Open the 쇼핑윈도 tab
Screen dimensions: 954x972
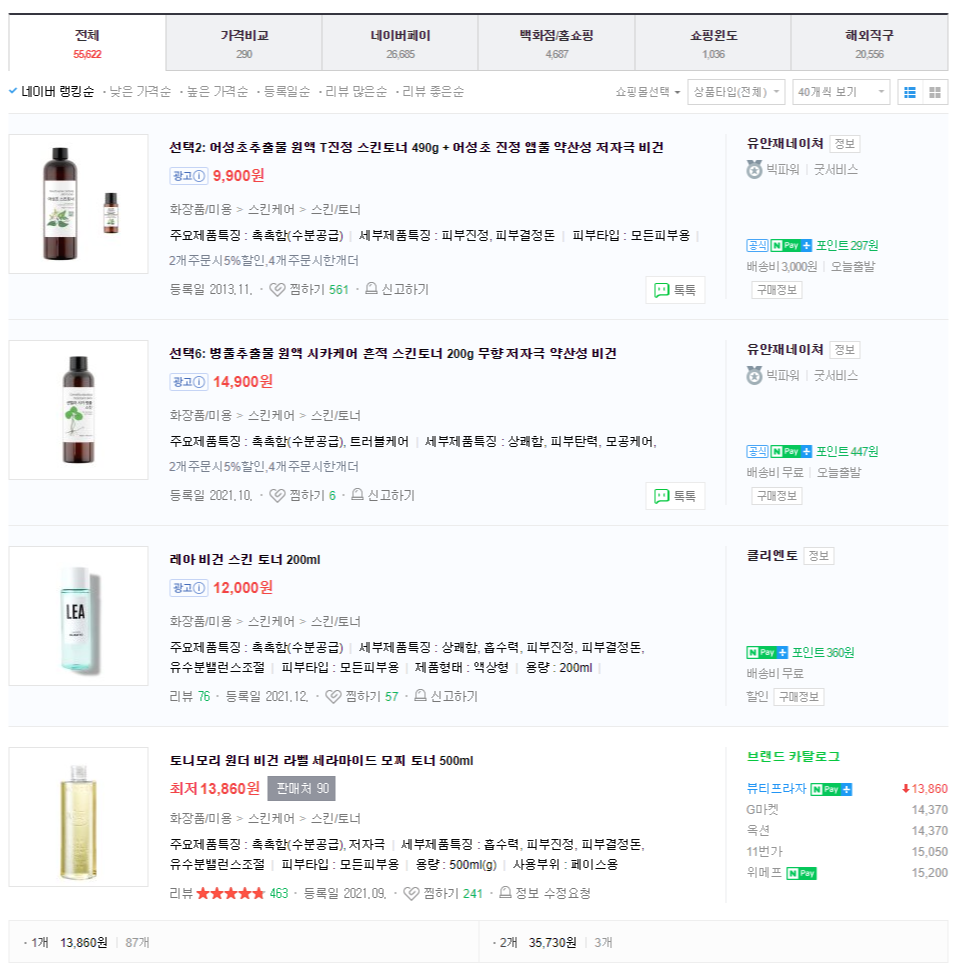(x=713, y=43)
